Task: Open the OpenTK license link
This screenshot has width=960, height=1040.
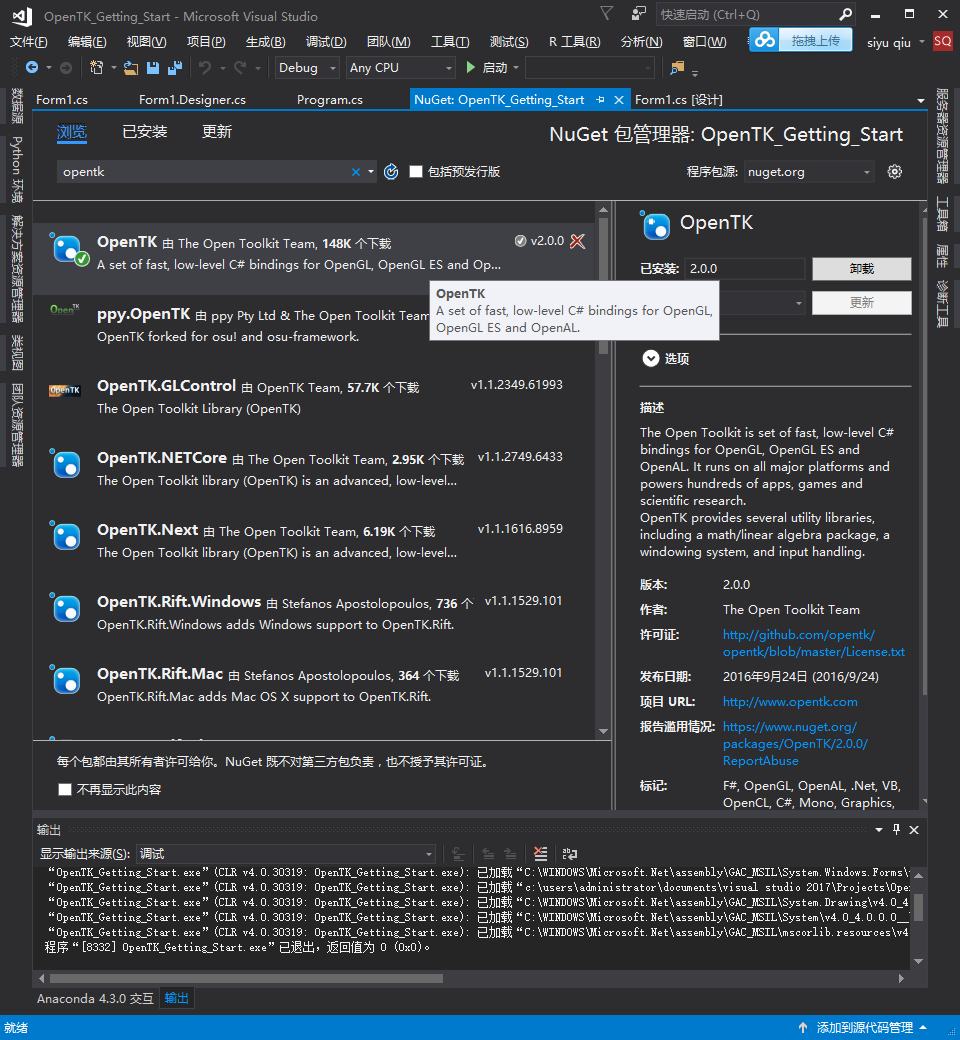Action: coord(813,643)
